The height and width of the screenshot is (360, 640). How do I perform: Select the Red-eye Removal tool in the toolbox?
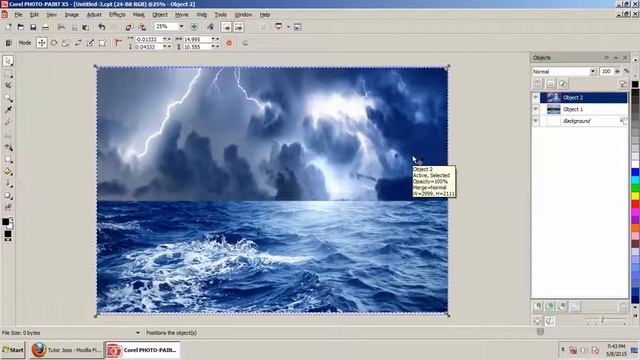pyautogui.click(x=8, y=147)
